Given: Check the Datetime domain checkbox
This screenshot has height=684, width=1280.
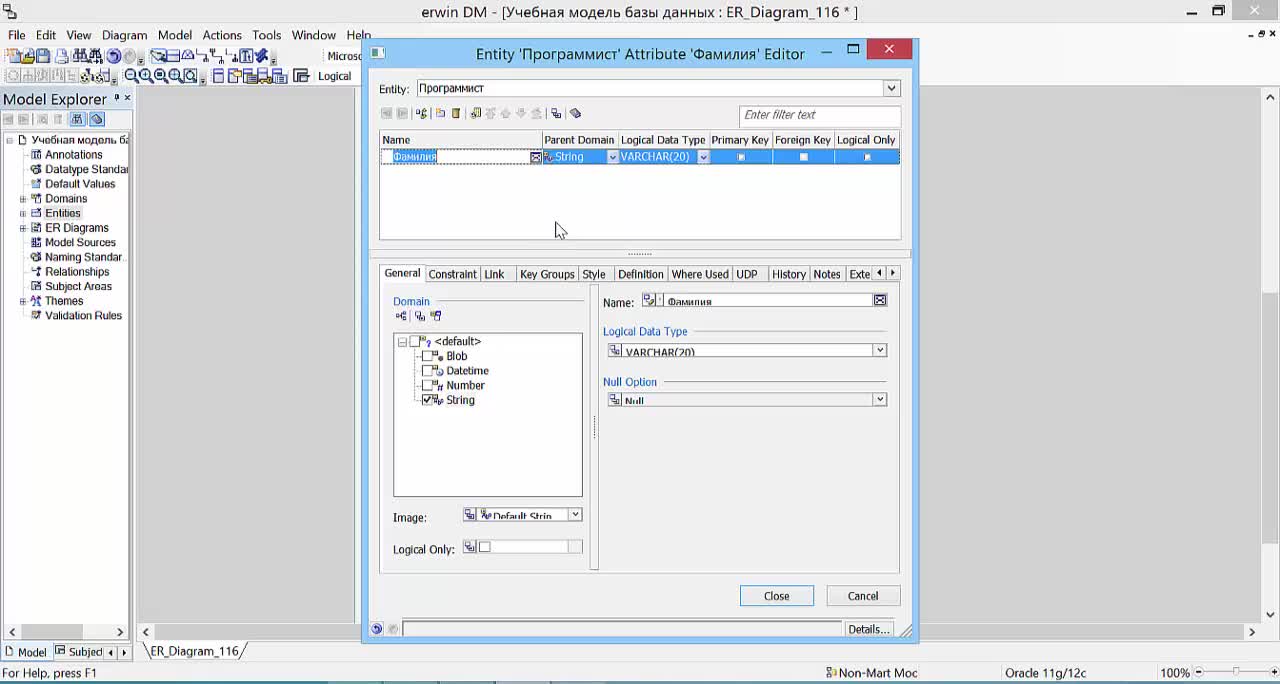Looking at the screenshot, I should coord(427,371).
